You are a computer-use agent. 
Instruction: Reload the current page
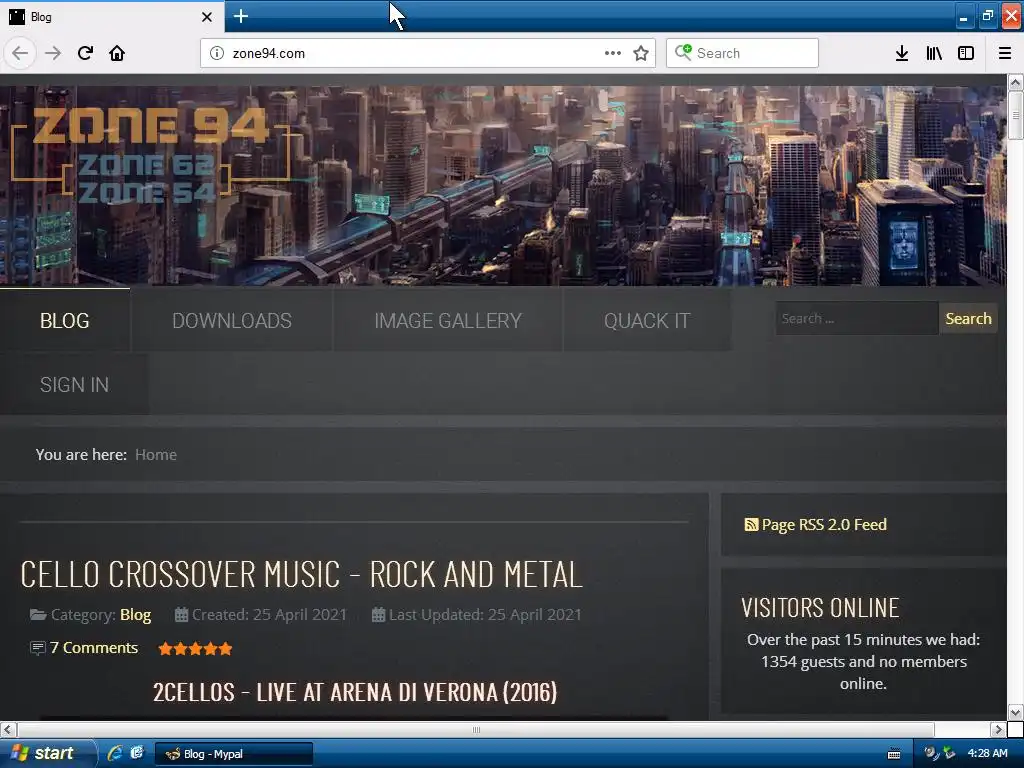click(x=85, y=53)
